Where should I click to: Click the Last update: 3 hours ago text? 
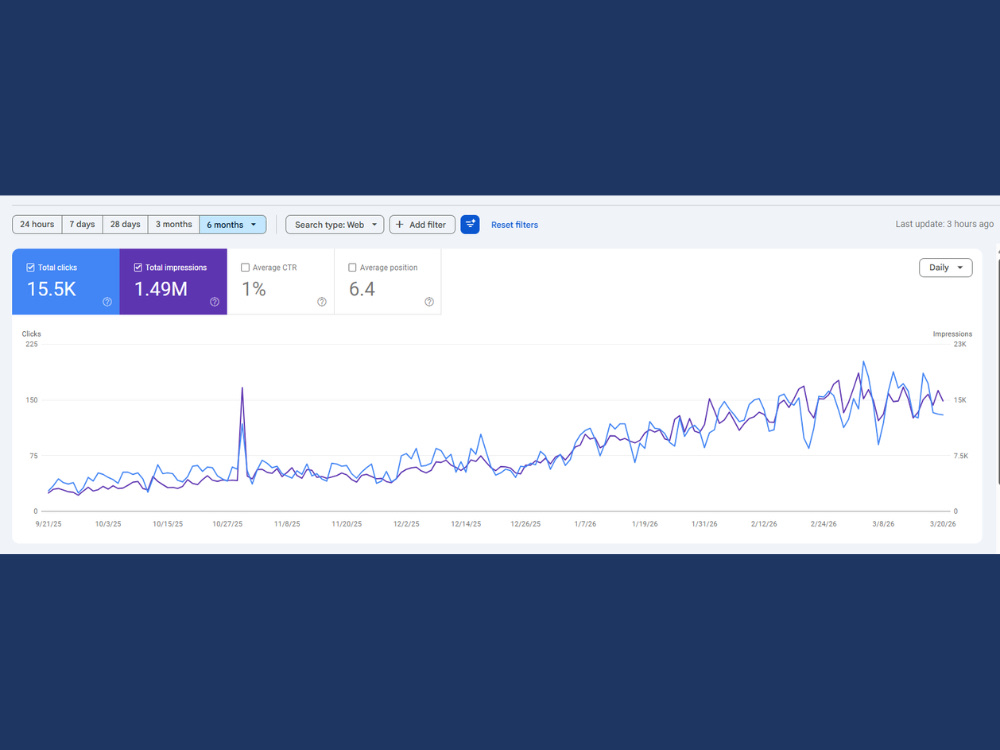click(x=945, y=224)
